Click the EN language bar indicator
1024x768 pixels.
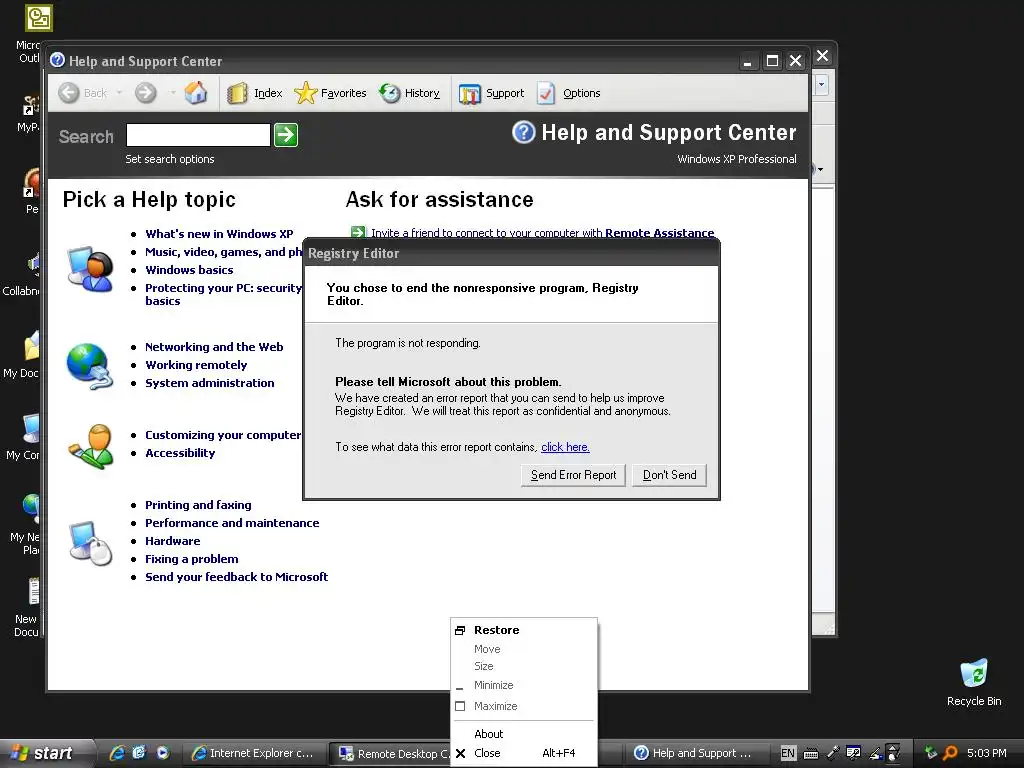click(788, 753)
